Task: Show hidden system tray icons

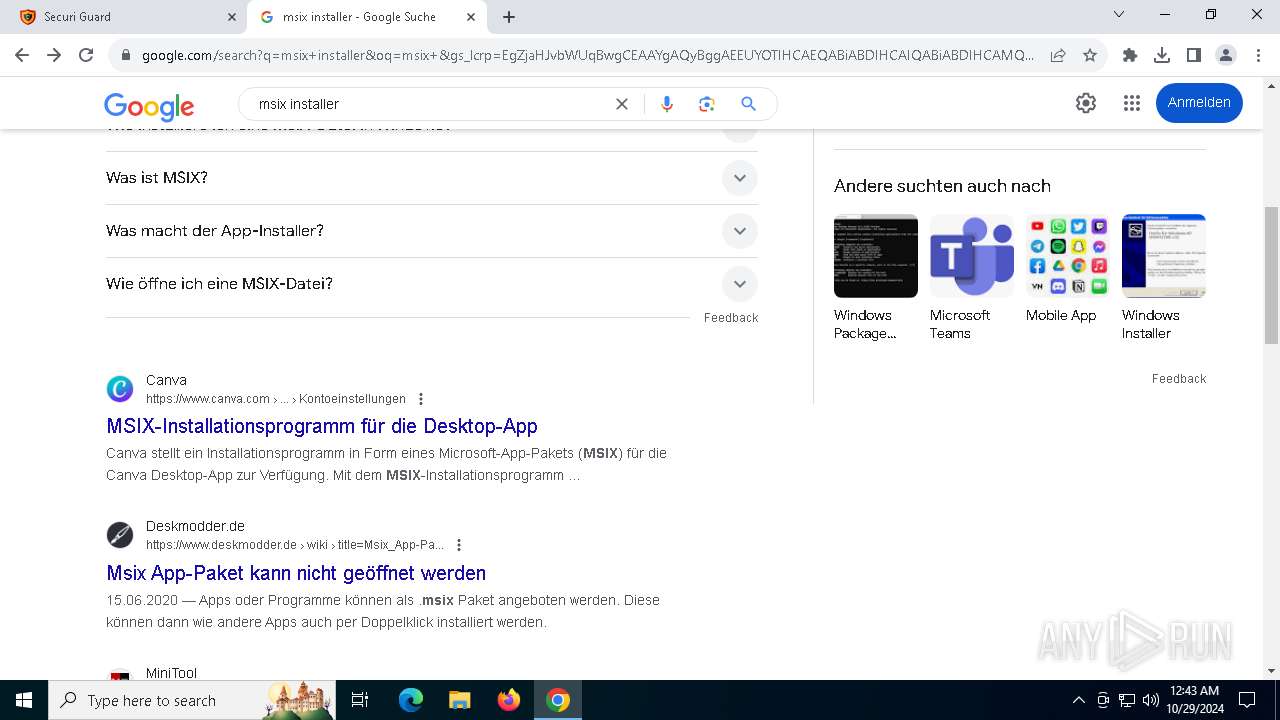Action: pyautogui.click(x=1078, y=700)
